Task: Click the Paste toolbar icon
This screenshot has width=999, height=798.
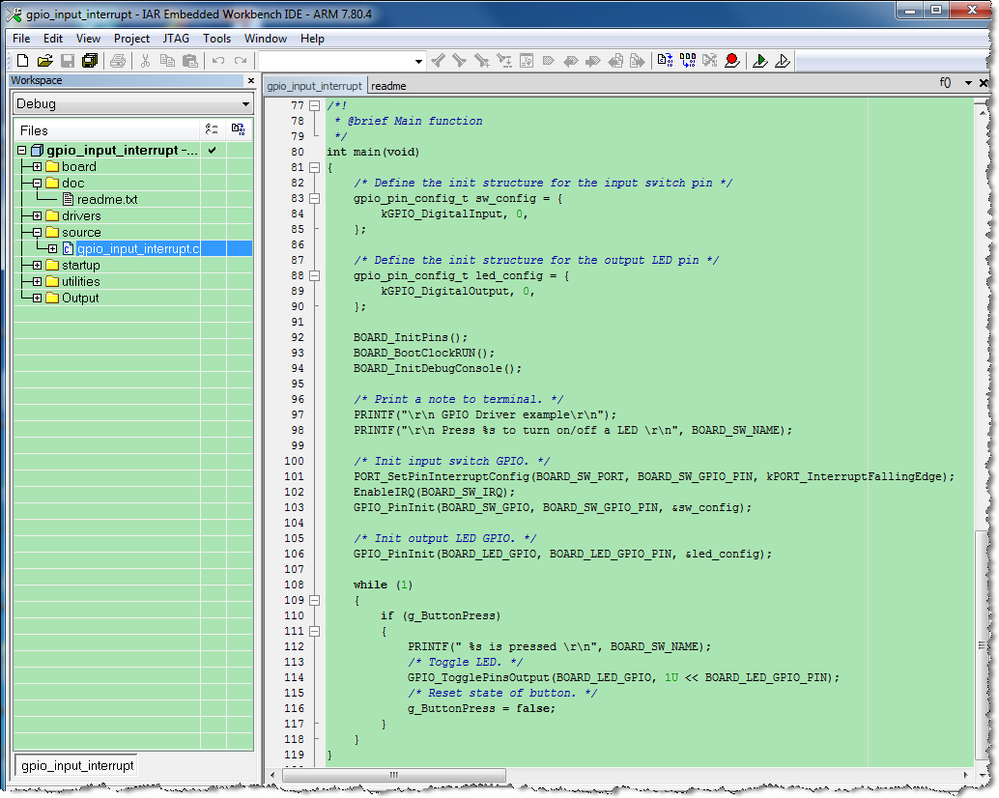Action: pos(190,61)
